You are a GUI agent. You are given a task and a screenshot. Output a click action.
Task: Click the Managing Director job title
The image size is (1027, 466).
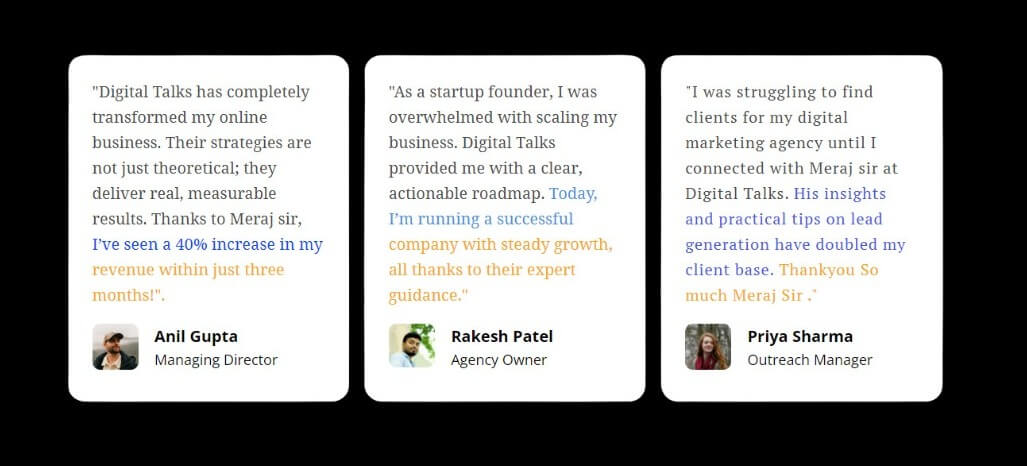(x=216, y=360)
